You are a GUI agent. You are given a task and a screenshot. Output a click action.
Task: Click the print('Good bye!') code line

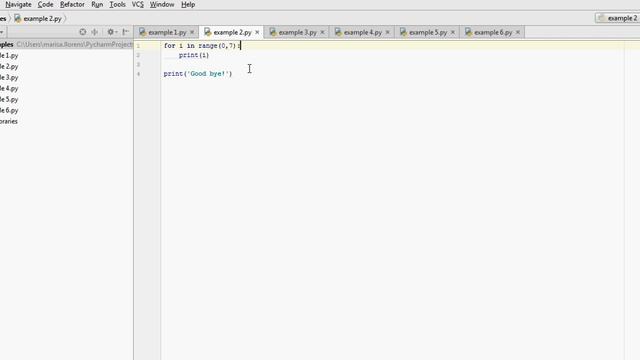(198, 74)
